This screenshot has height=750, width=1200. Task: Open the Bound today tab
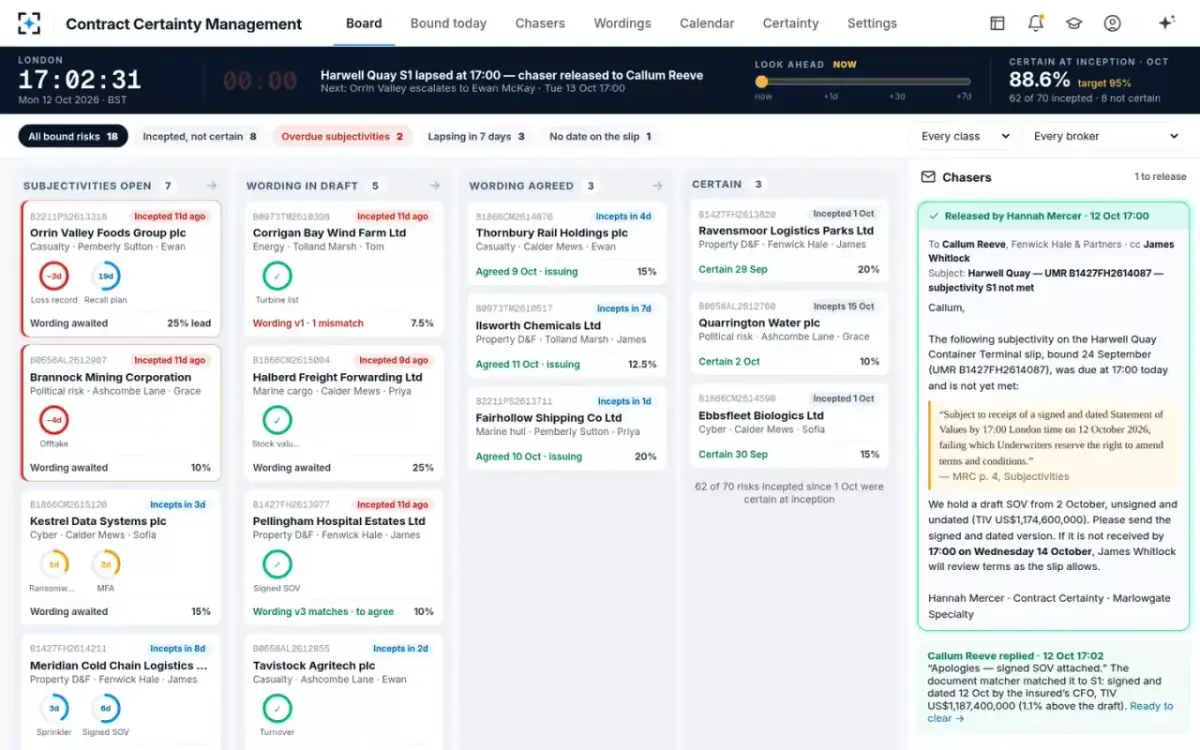(448, 23)
